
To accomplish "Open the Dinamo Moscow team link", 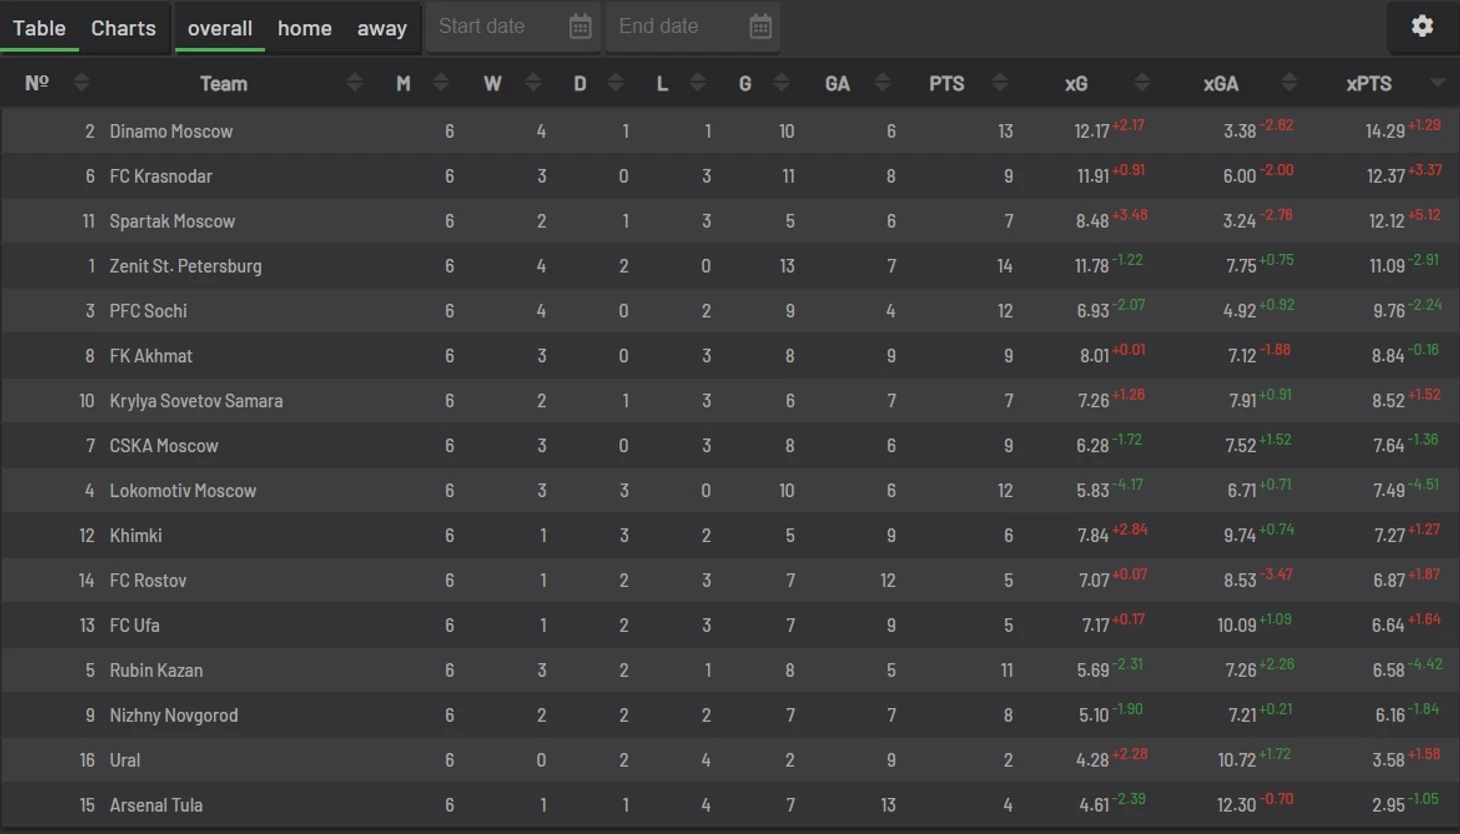I will coord(171,131).
